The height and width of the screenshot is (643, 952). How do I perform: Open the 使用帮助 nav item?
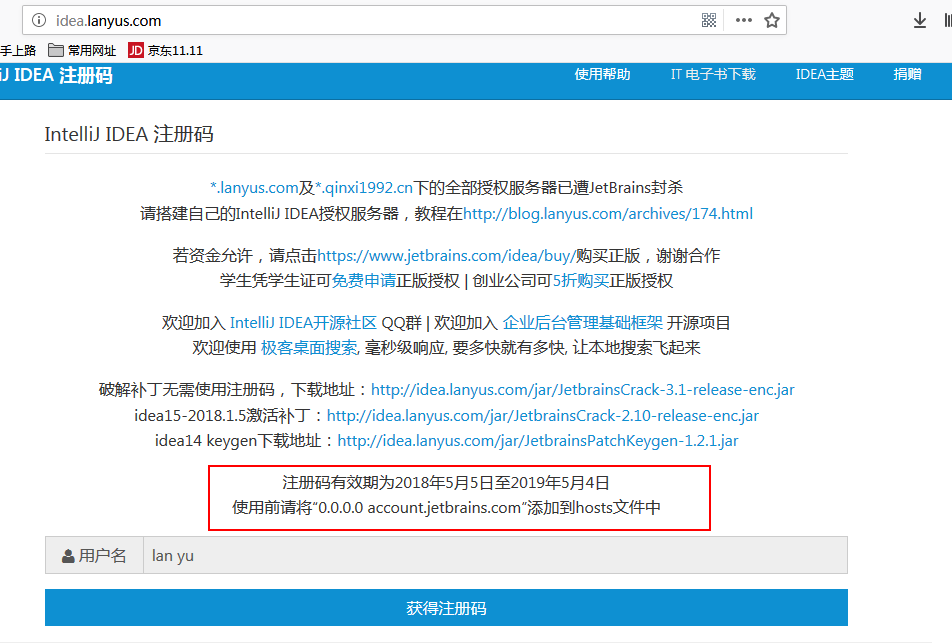pos(602,75)
